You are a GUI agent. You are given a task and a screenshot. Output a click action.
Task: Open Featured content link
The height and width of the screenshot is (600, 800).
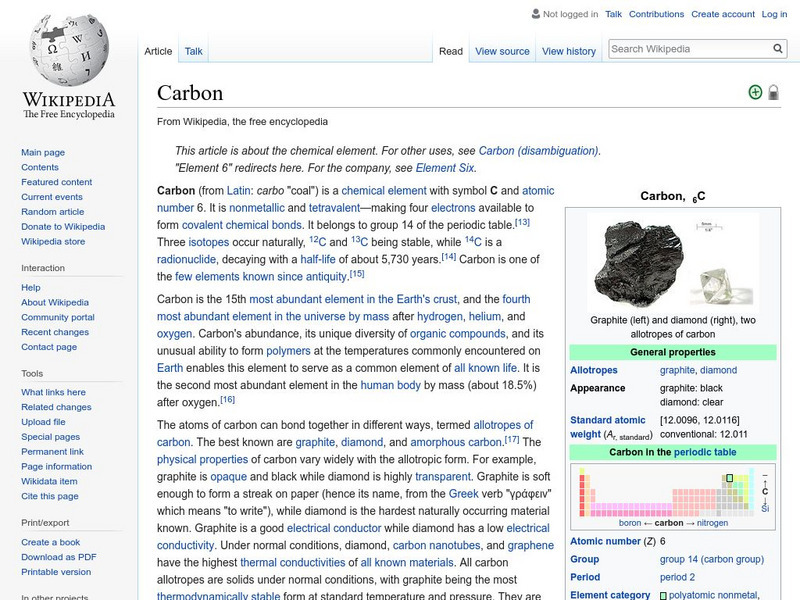[57, 182]
